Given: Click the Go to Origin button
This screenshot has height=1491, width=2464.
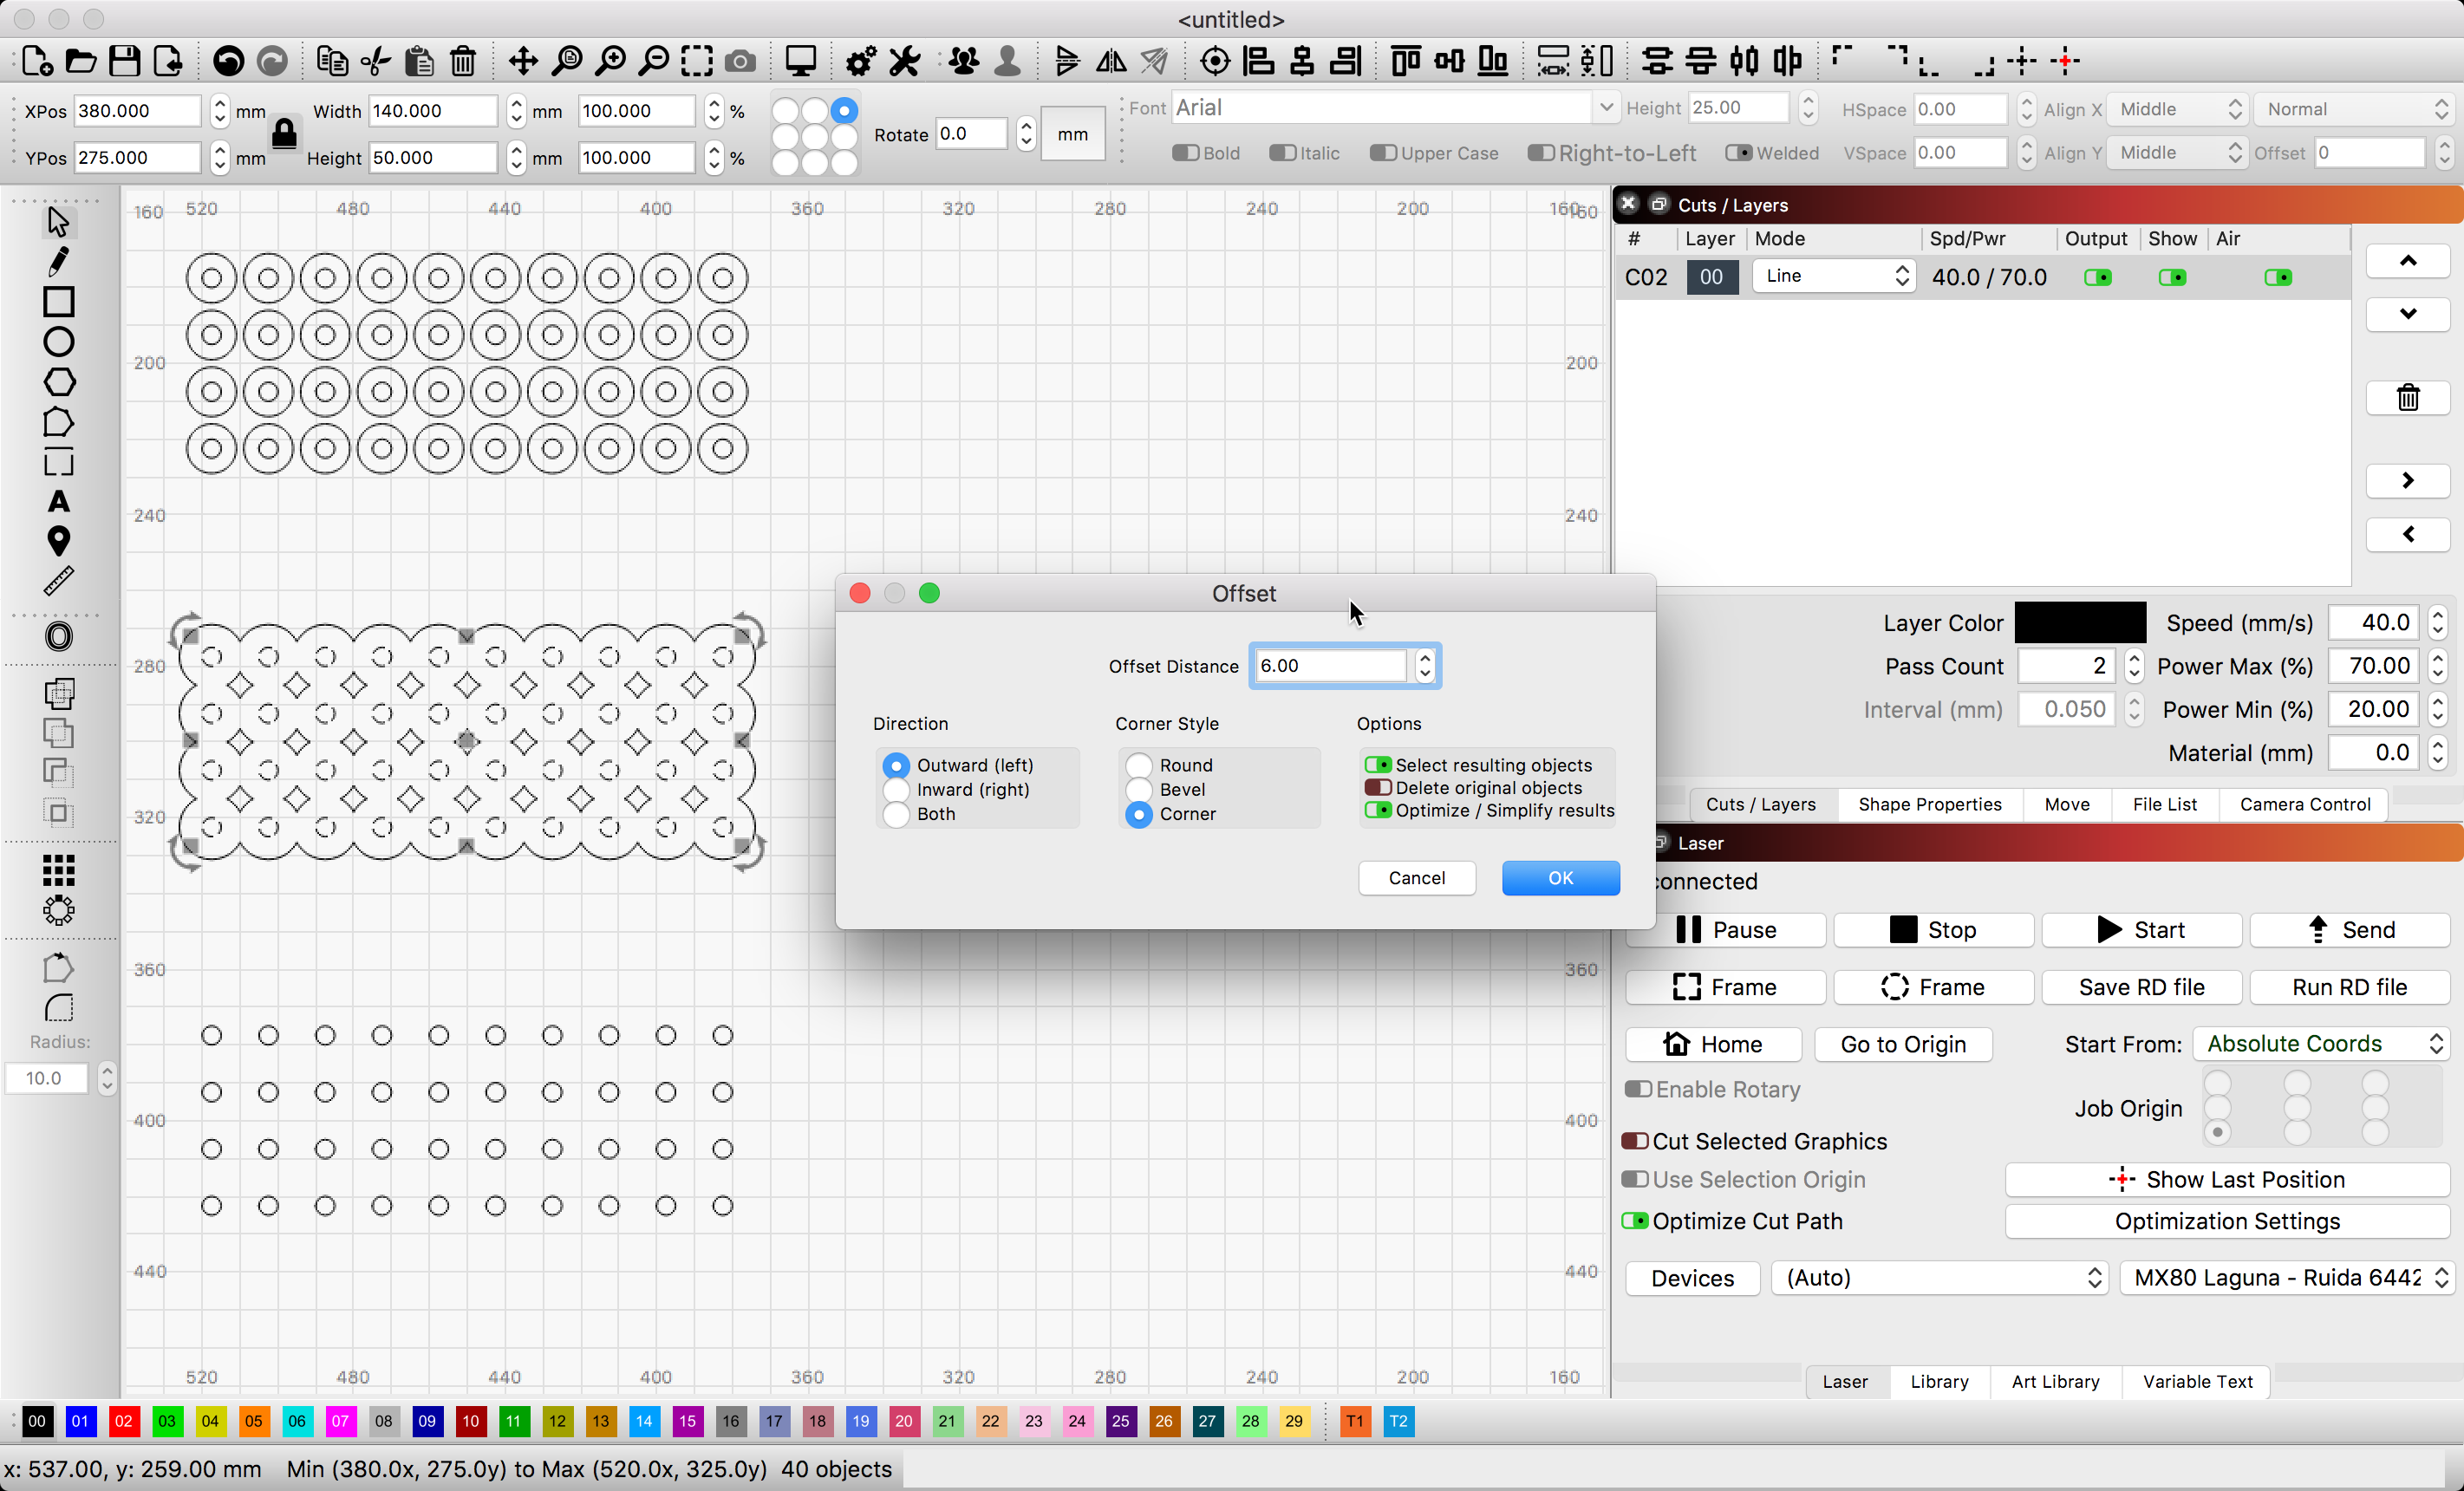Looking at the screenshot, I should (1902, 1043).
